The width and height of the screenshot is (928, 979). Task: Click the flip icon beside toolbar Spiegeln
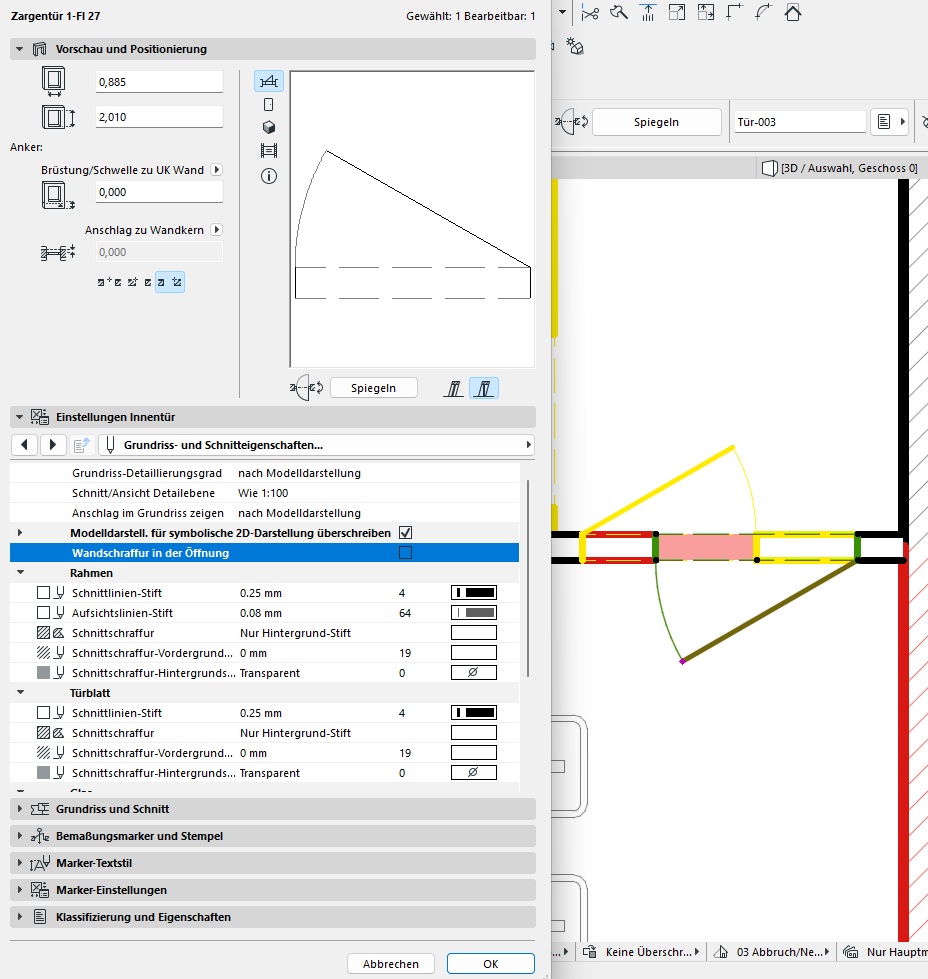(x=571, y=122)
